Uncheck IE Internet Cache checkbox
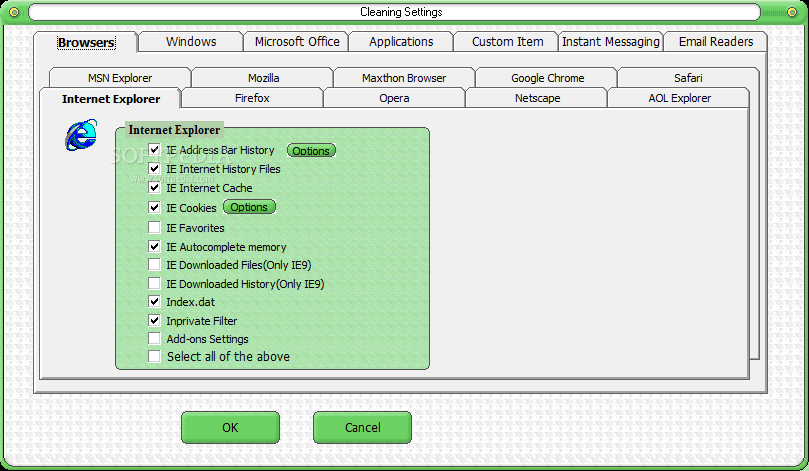This screenshot has width=809, height=471. coord(154,187)
